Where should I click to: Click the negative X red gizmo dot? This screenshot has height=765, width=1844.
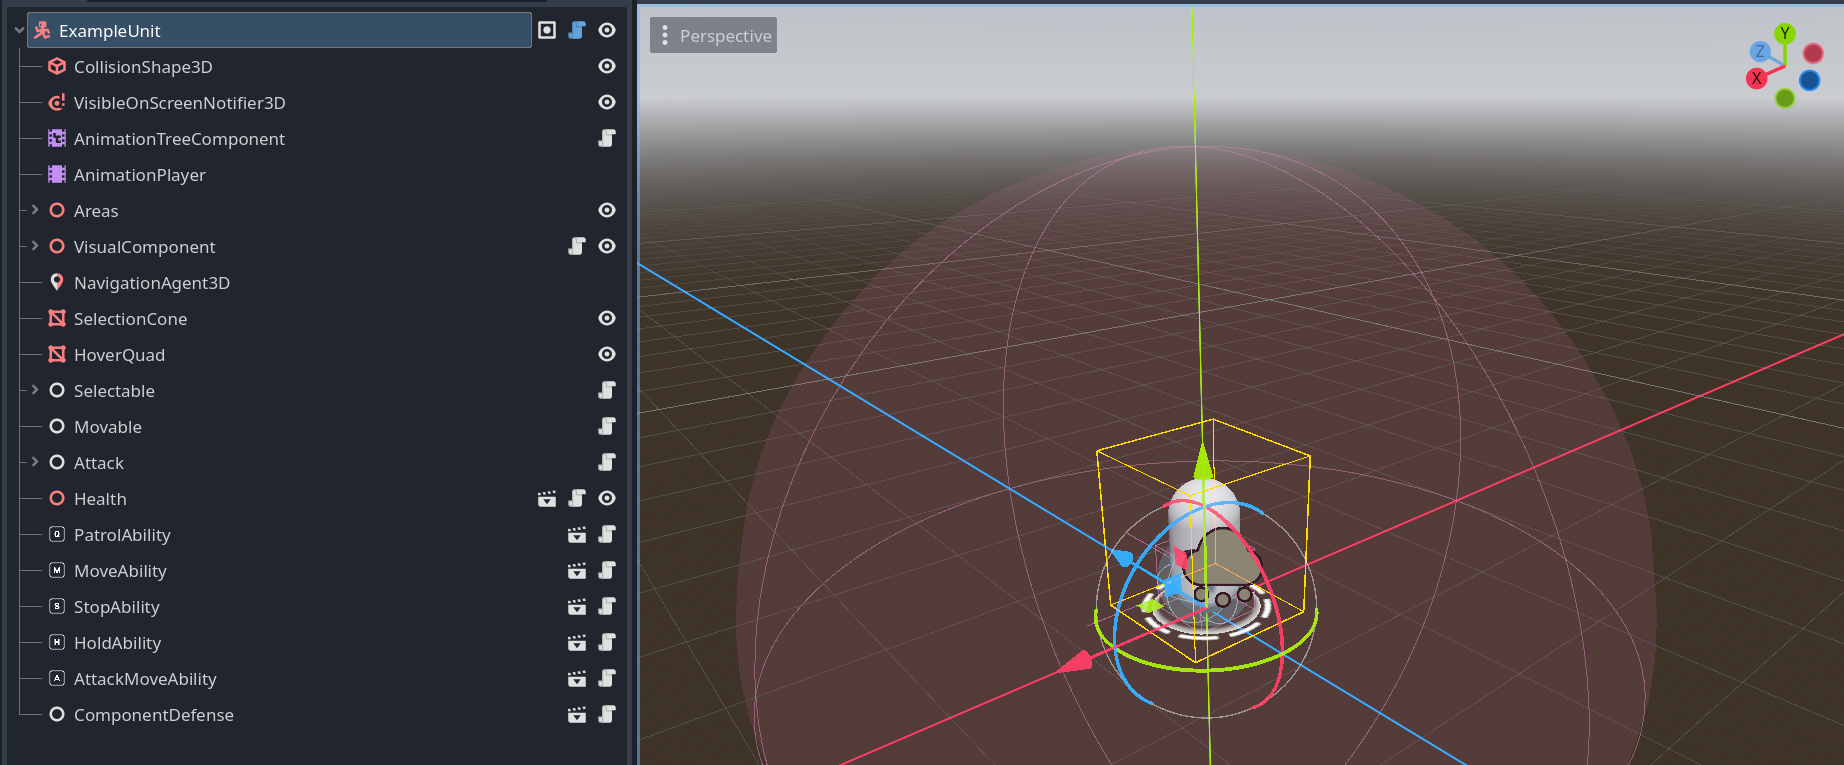click(1813, 53)
